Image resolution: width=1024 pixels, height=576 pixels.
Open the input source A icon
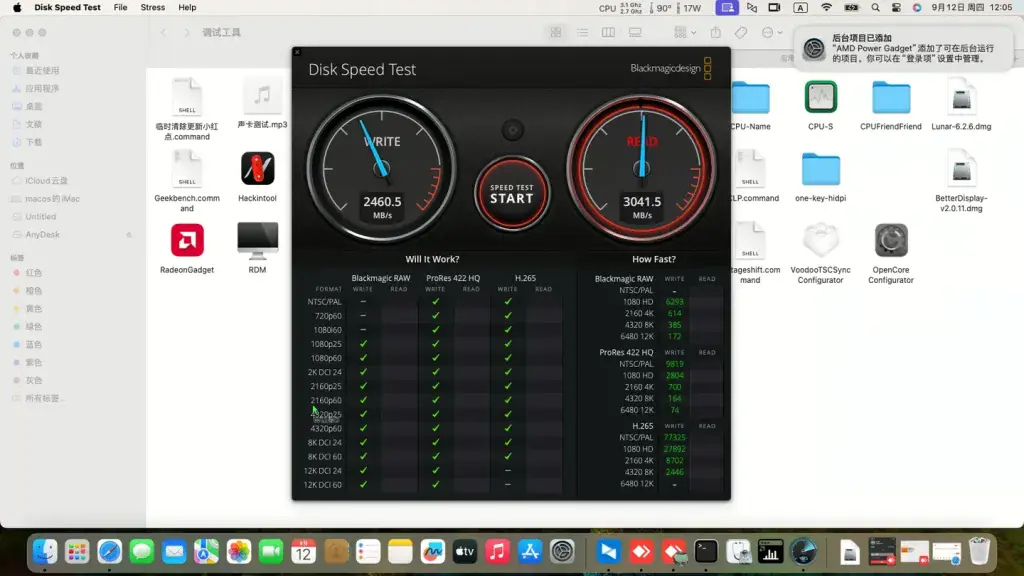click(800, 7)
